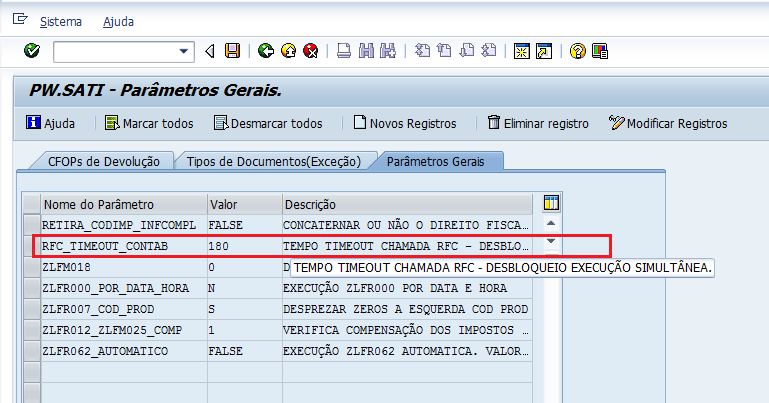This screenshot has width=769, height=403.
Task: Click the Novos Registros button
Action: pos(405,123)
